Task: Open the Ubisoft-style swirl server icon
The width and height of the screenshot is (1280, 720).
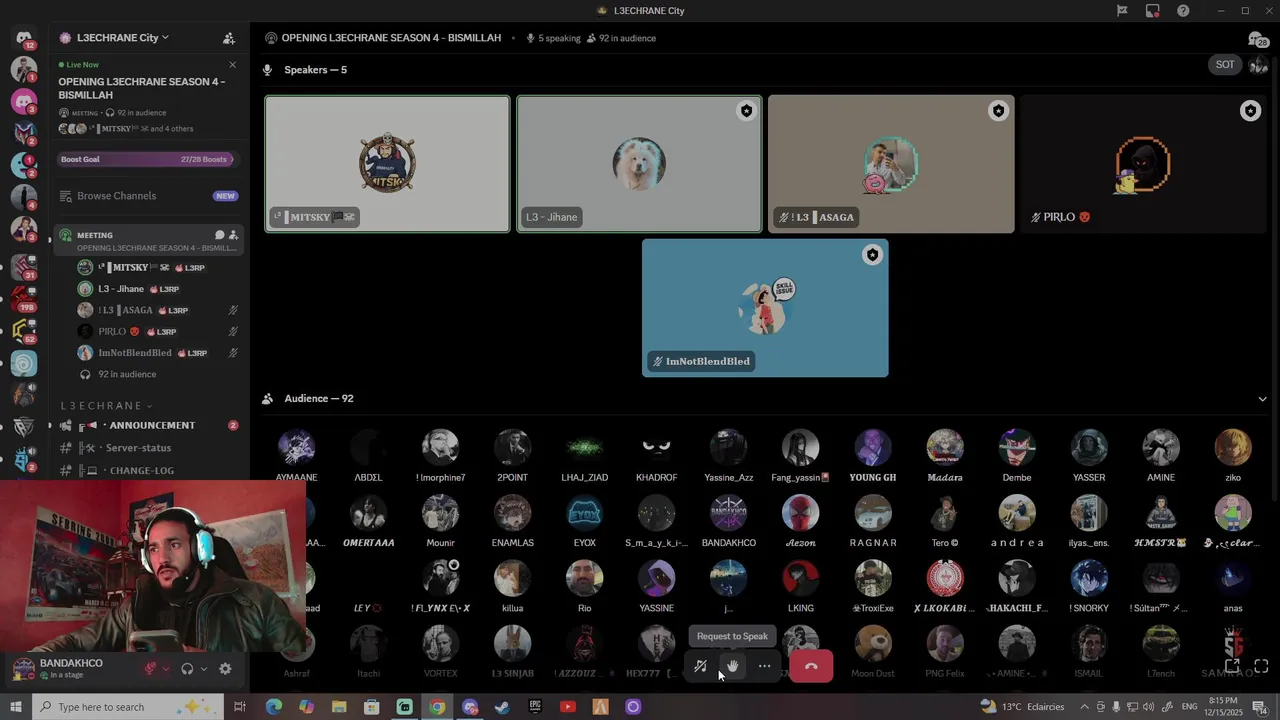Action: point(24,363)
